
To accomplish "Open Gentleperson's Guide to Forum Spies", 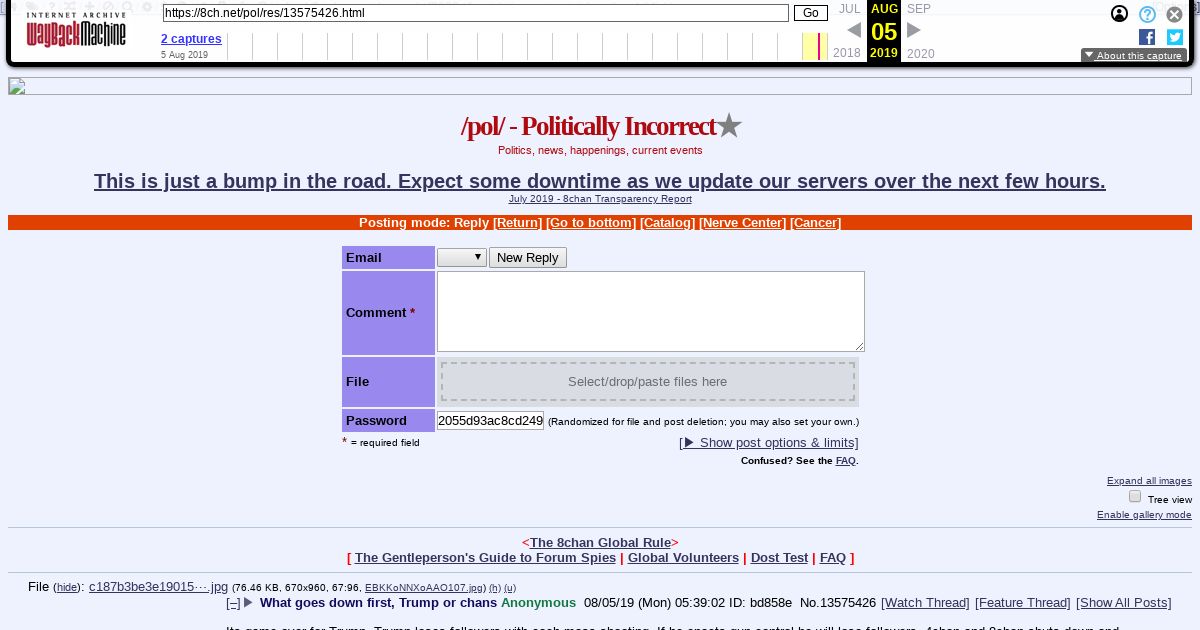I will coord(485,558).
